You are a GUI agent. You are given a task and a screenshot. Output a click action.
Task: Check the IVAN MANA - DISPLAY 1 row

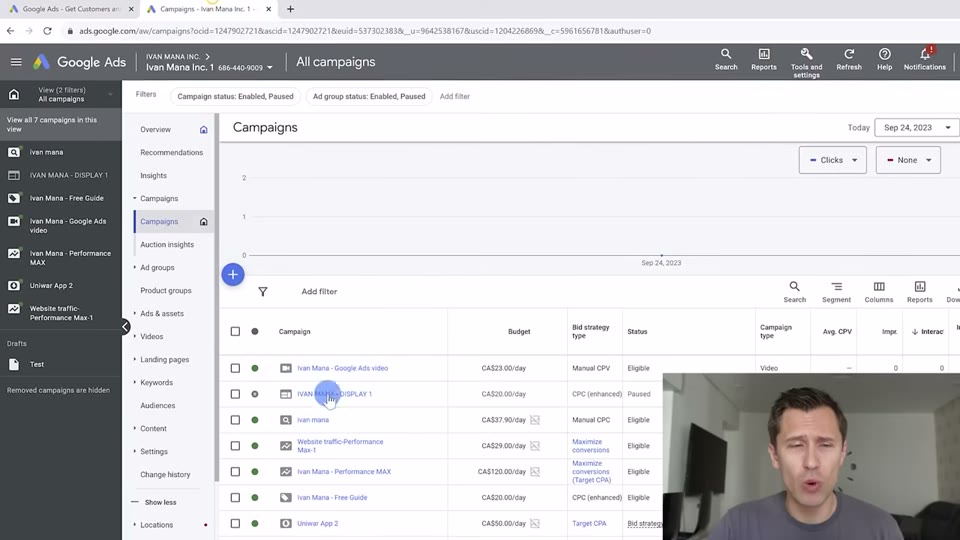235,394
